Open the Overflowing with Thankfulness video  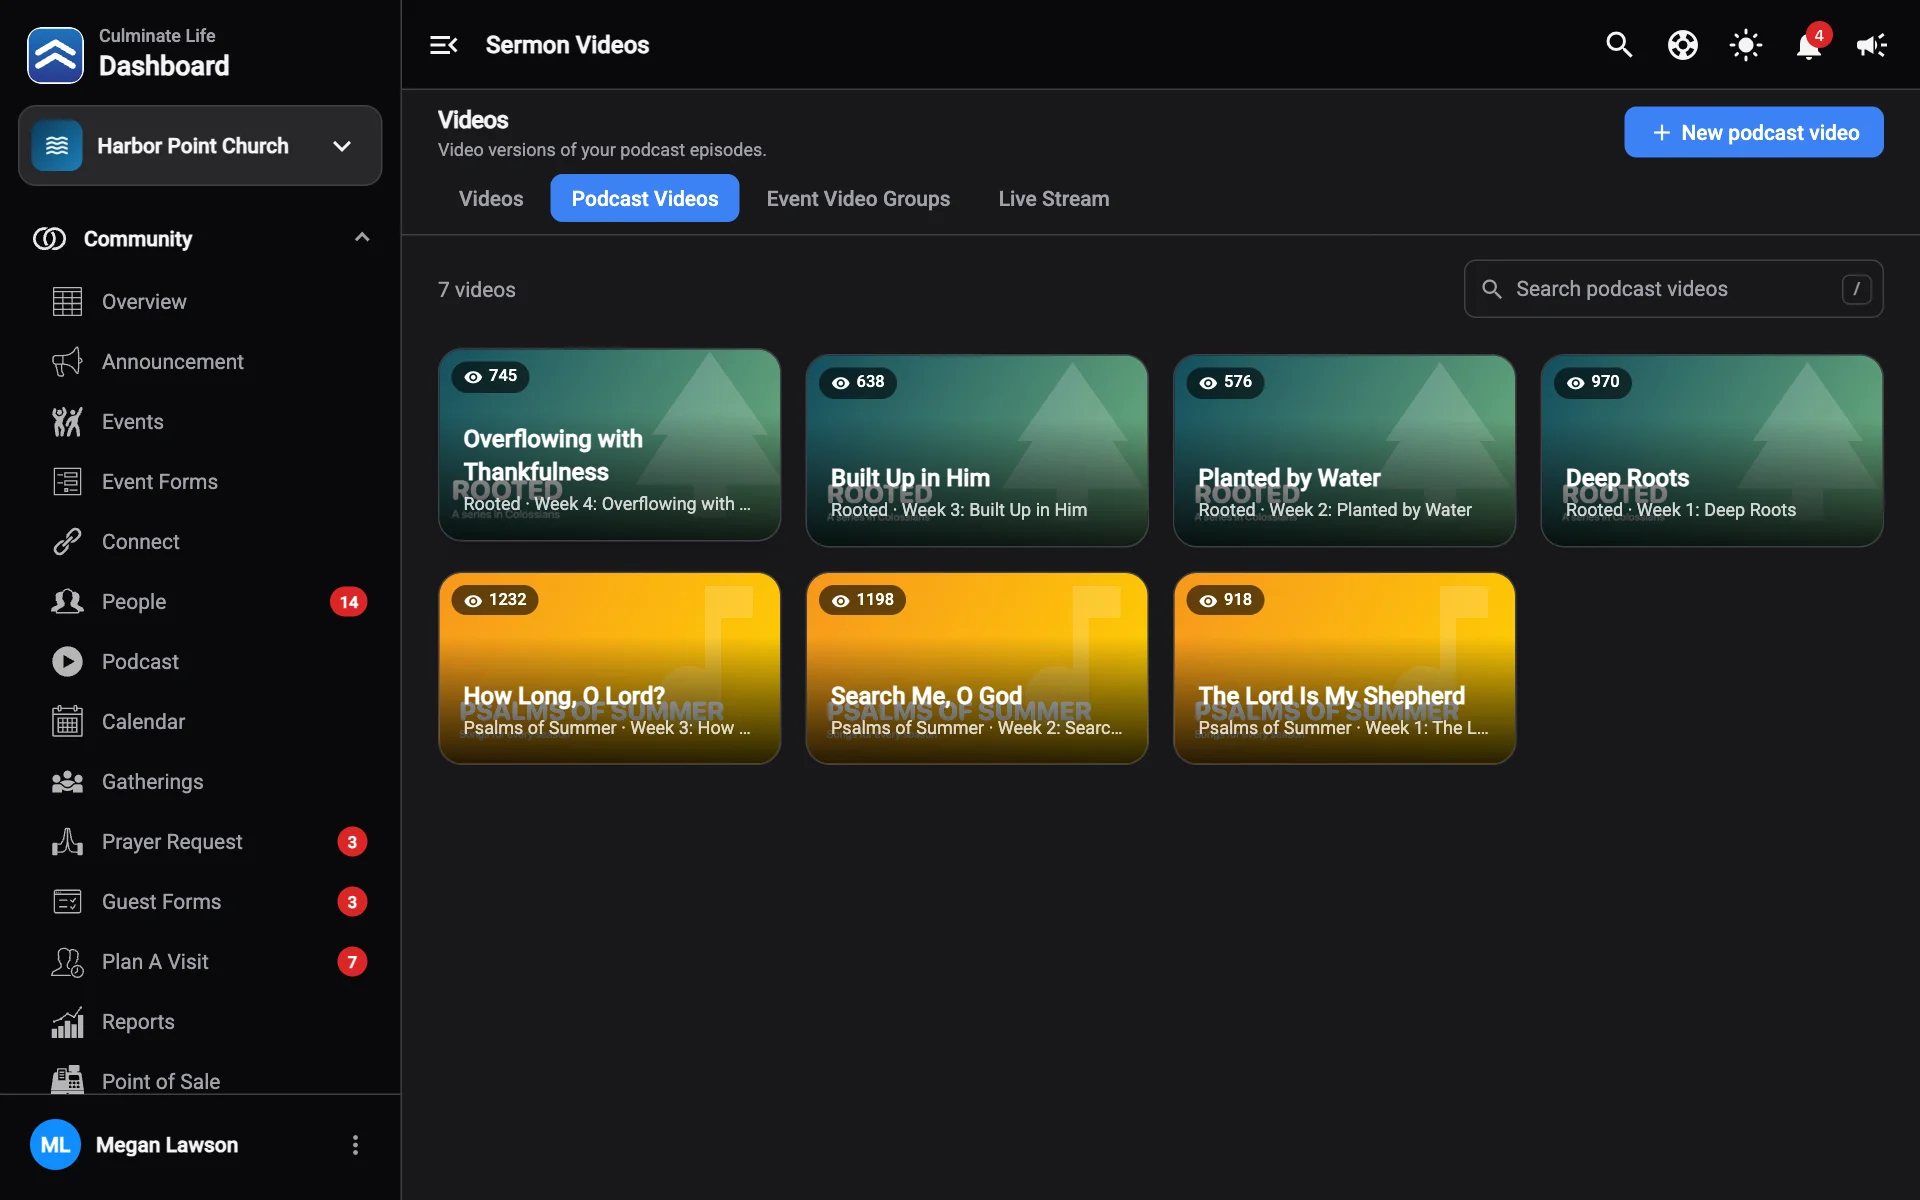click(610, 445)
